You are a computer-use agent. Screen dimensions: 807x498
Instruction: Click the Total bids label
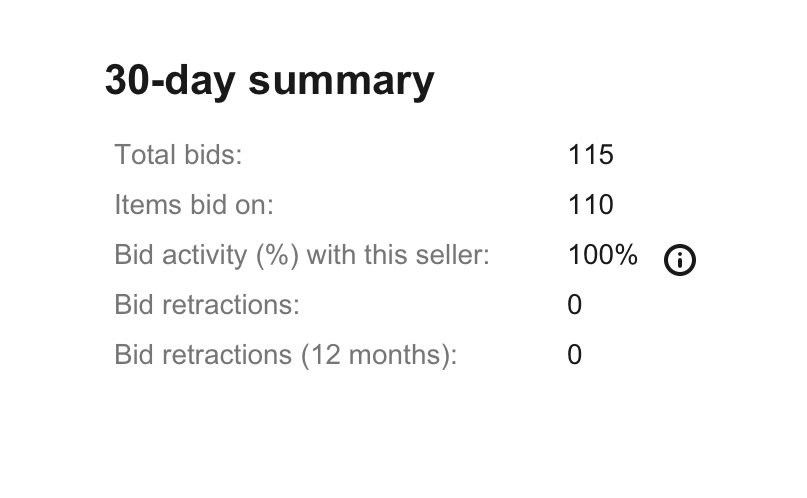(x=178, y=154)
